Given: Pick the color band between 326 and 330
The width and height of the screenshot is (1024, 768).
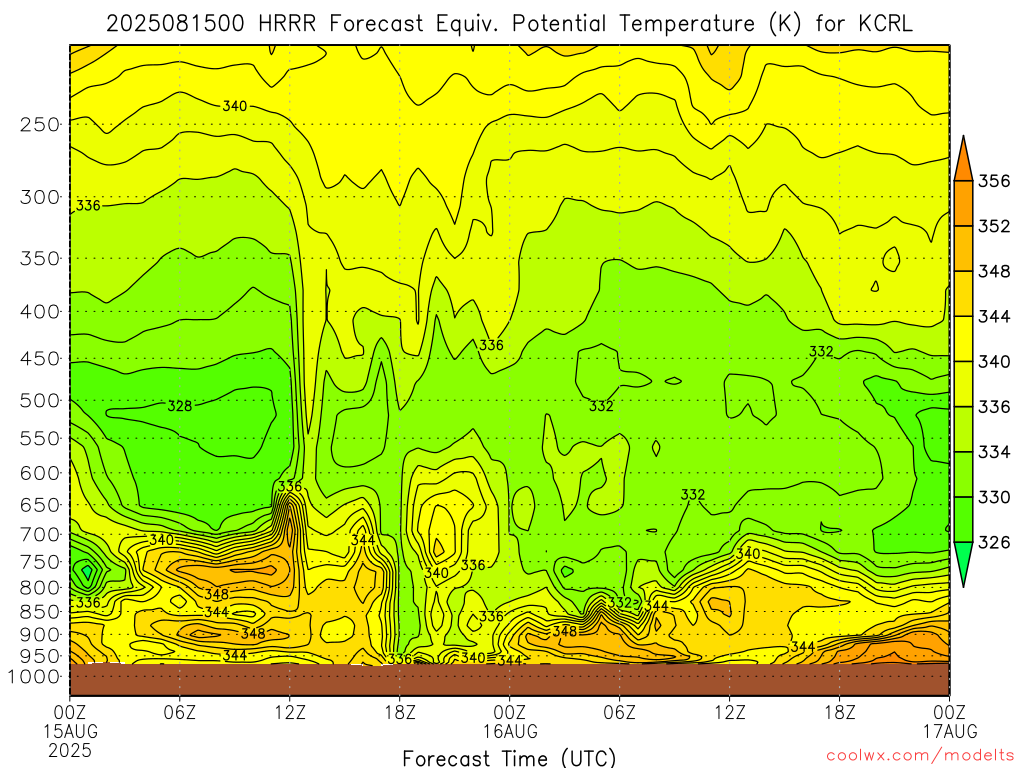Looking at the screenshot, I should click(x=963, y=520).
